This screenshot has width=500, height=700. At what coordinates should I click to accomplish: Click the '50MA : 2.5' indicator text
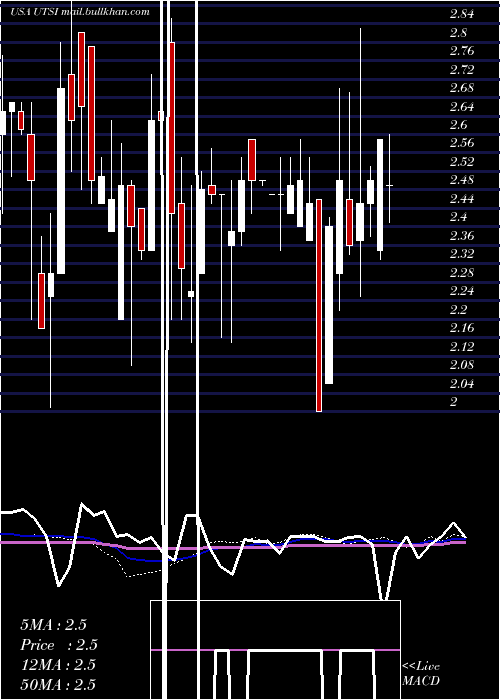click(x=58, y=684)
